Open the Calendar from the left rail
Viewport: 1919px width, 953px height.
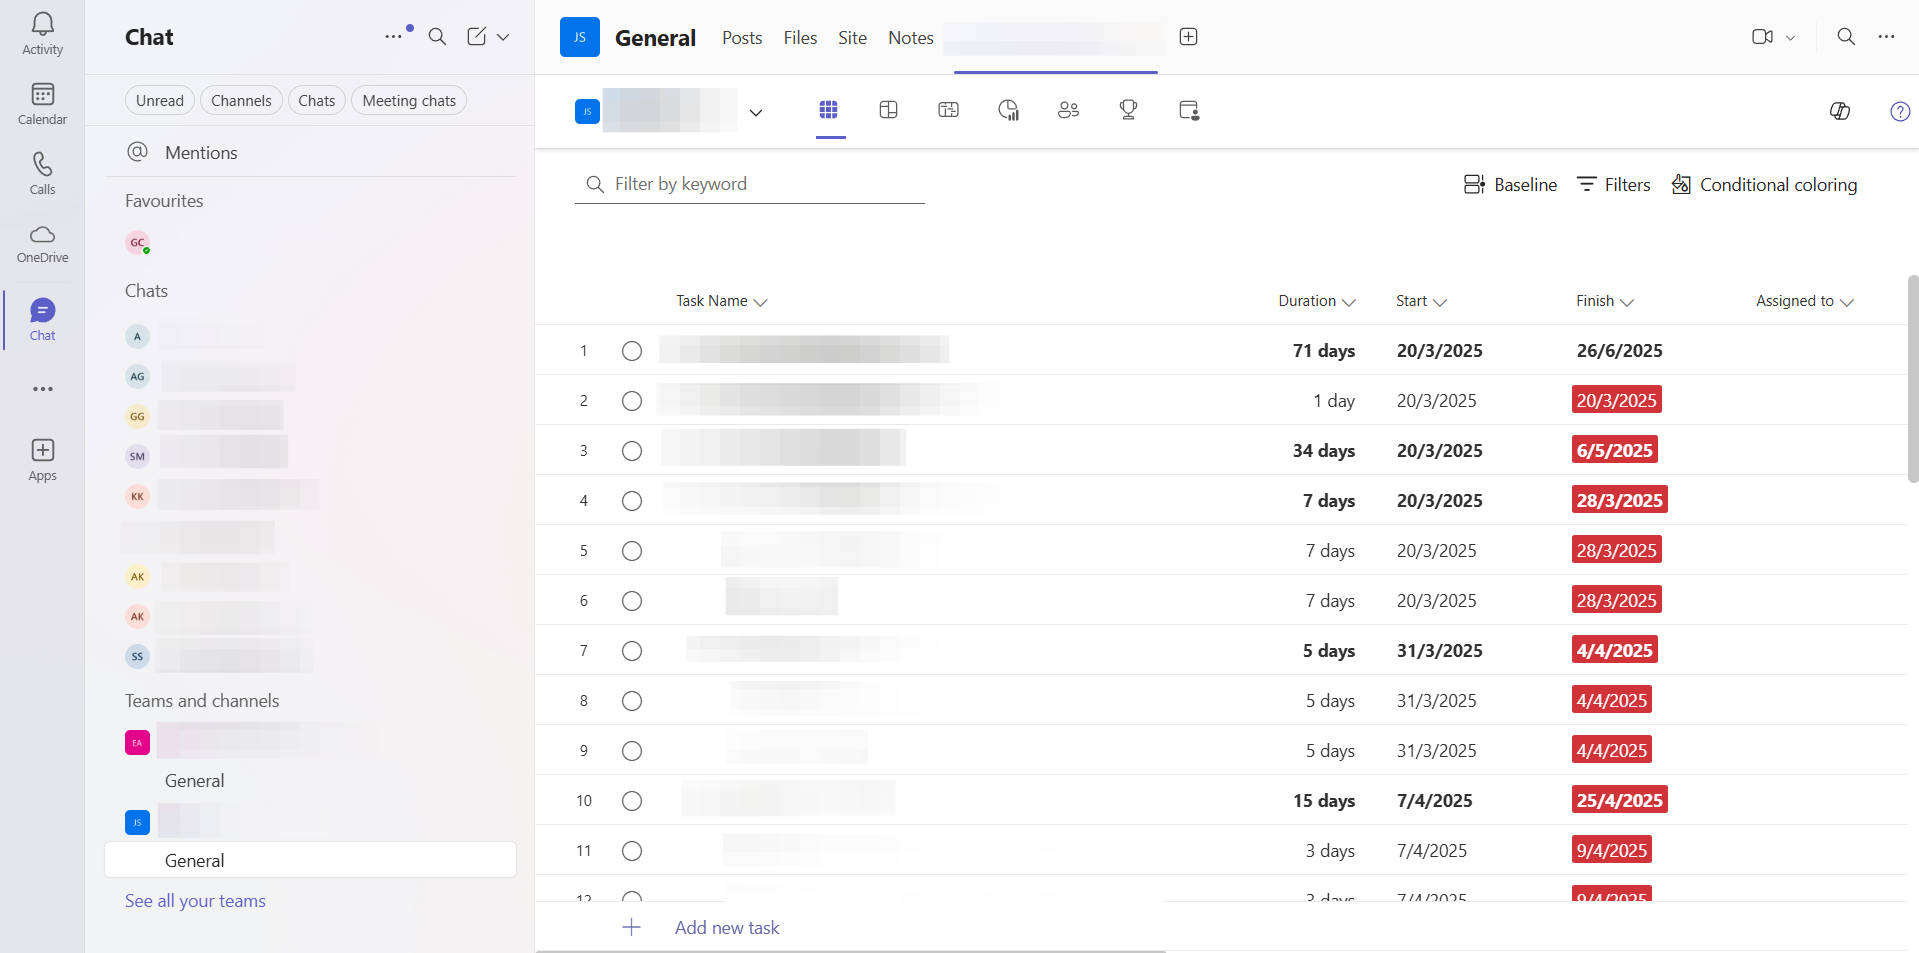click(42, 103)
